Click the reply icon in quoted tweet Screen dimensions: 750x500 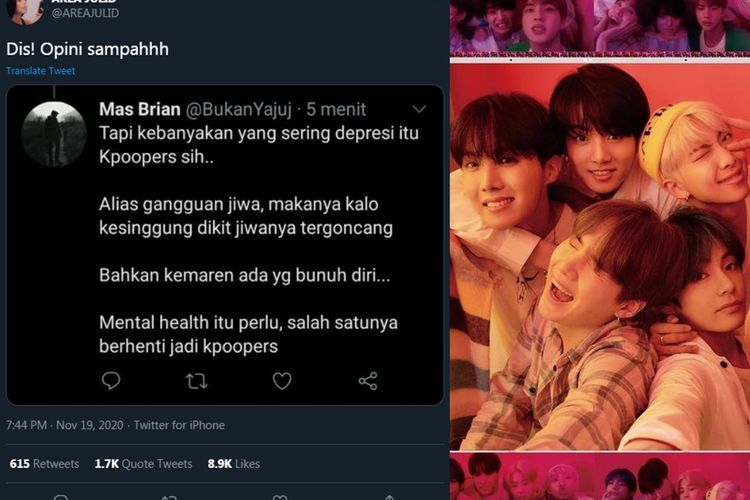pos(111,381)
